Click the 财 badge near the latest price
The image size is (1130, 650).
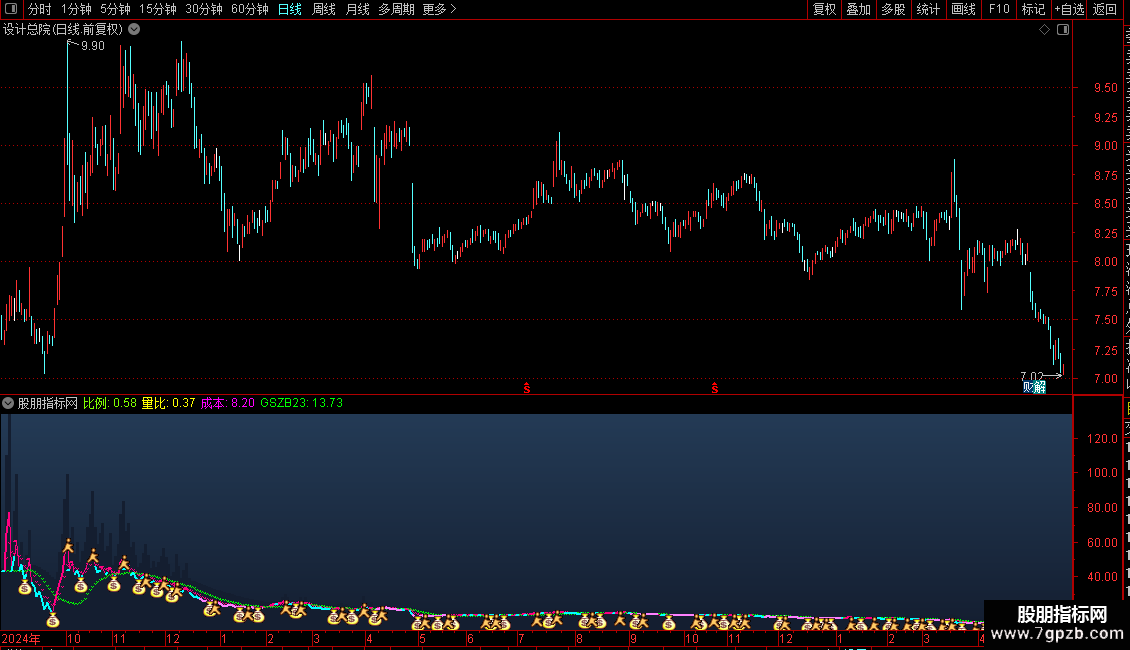click(x=1028, y=388)
